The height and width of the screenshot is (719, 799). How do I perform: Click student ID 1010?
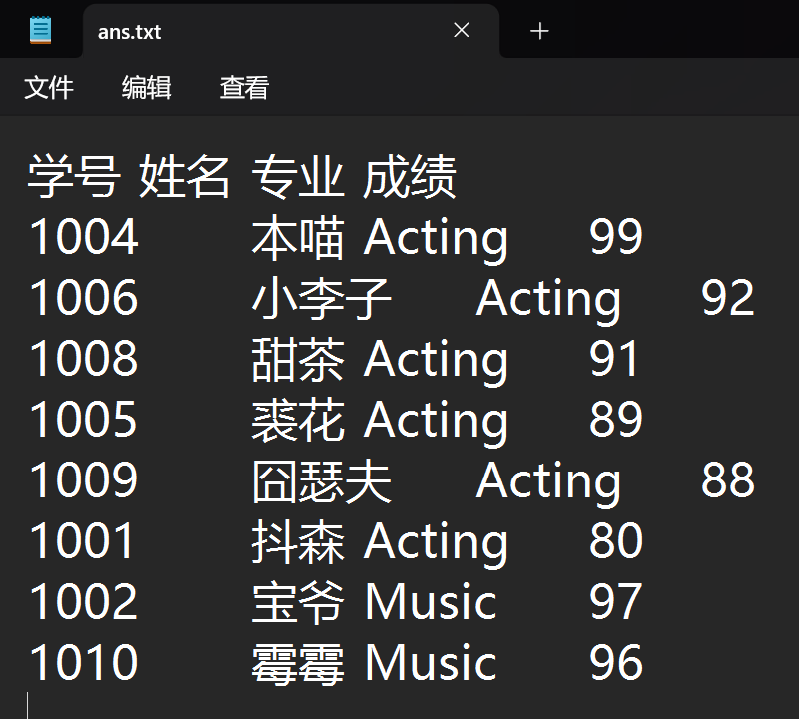click(84, 662)
